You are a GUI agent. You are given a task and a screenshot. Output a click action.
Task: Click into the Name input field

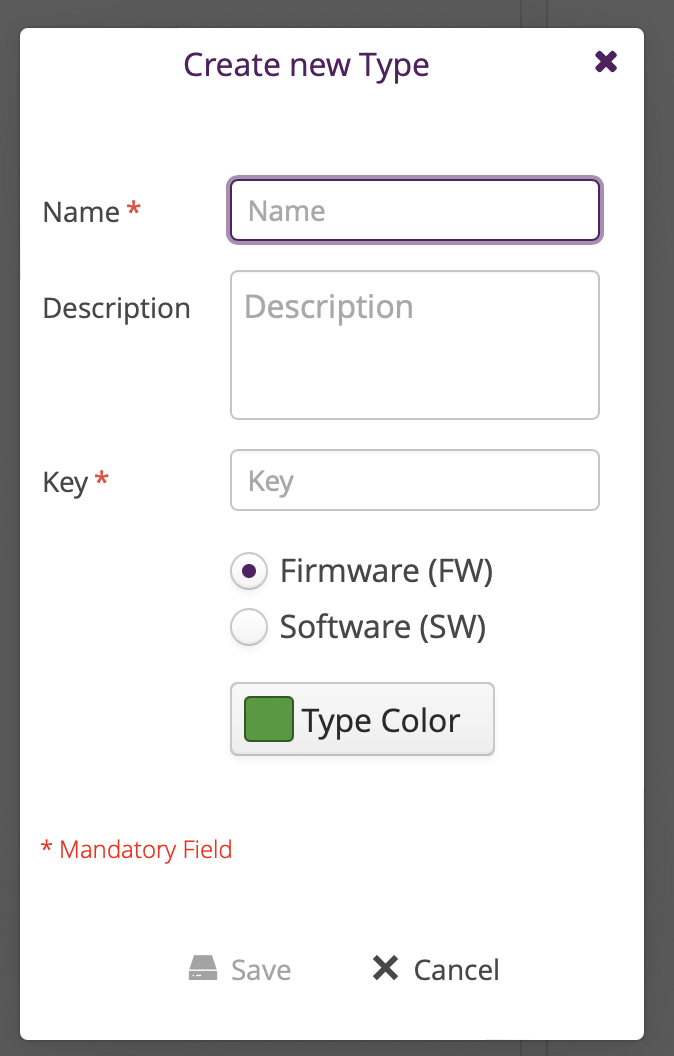(x=414, y=210)
